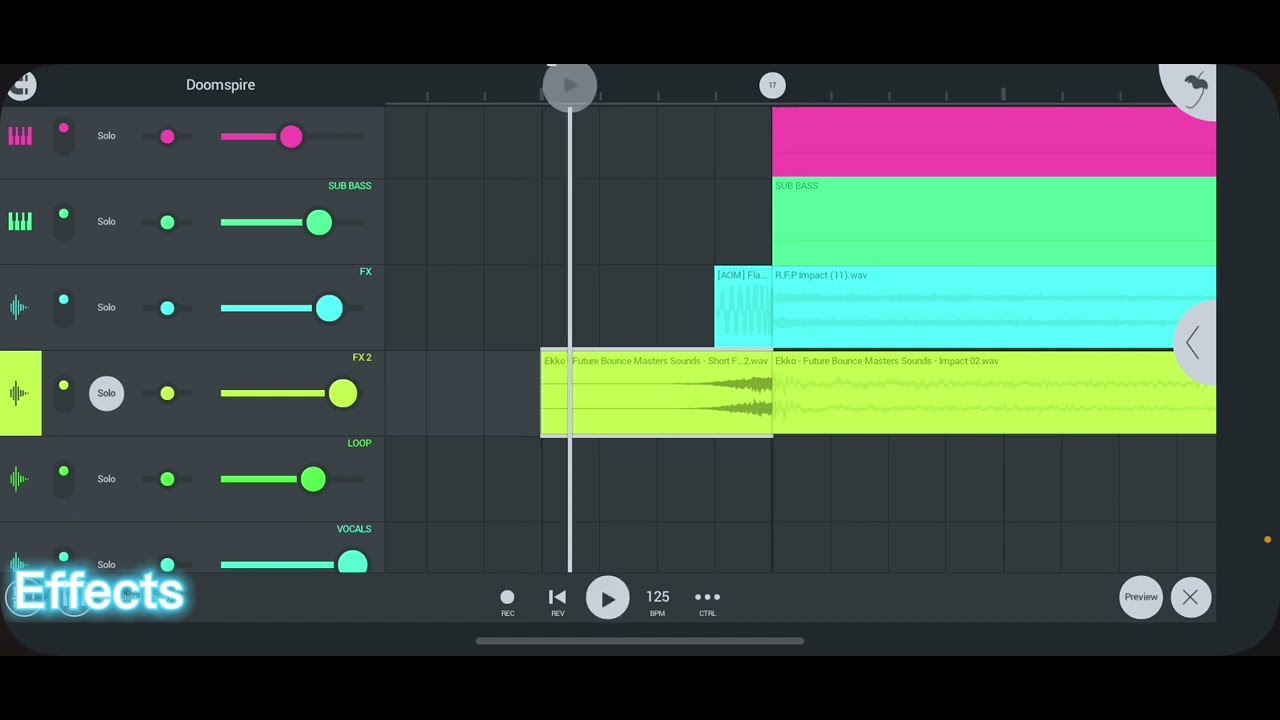Open the CTRL three-dots menu
This screenshot has width=1280, height=720.
click(x=707, y=601)
